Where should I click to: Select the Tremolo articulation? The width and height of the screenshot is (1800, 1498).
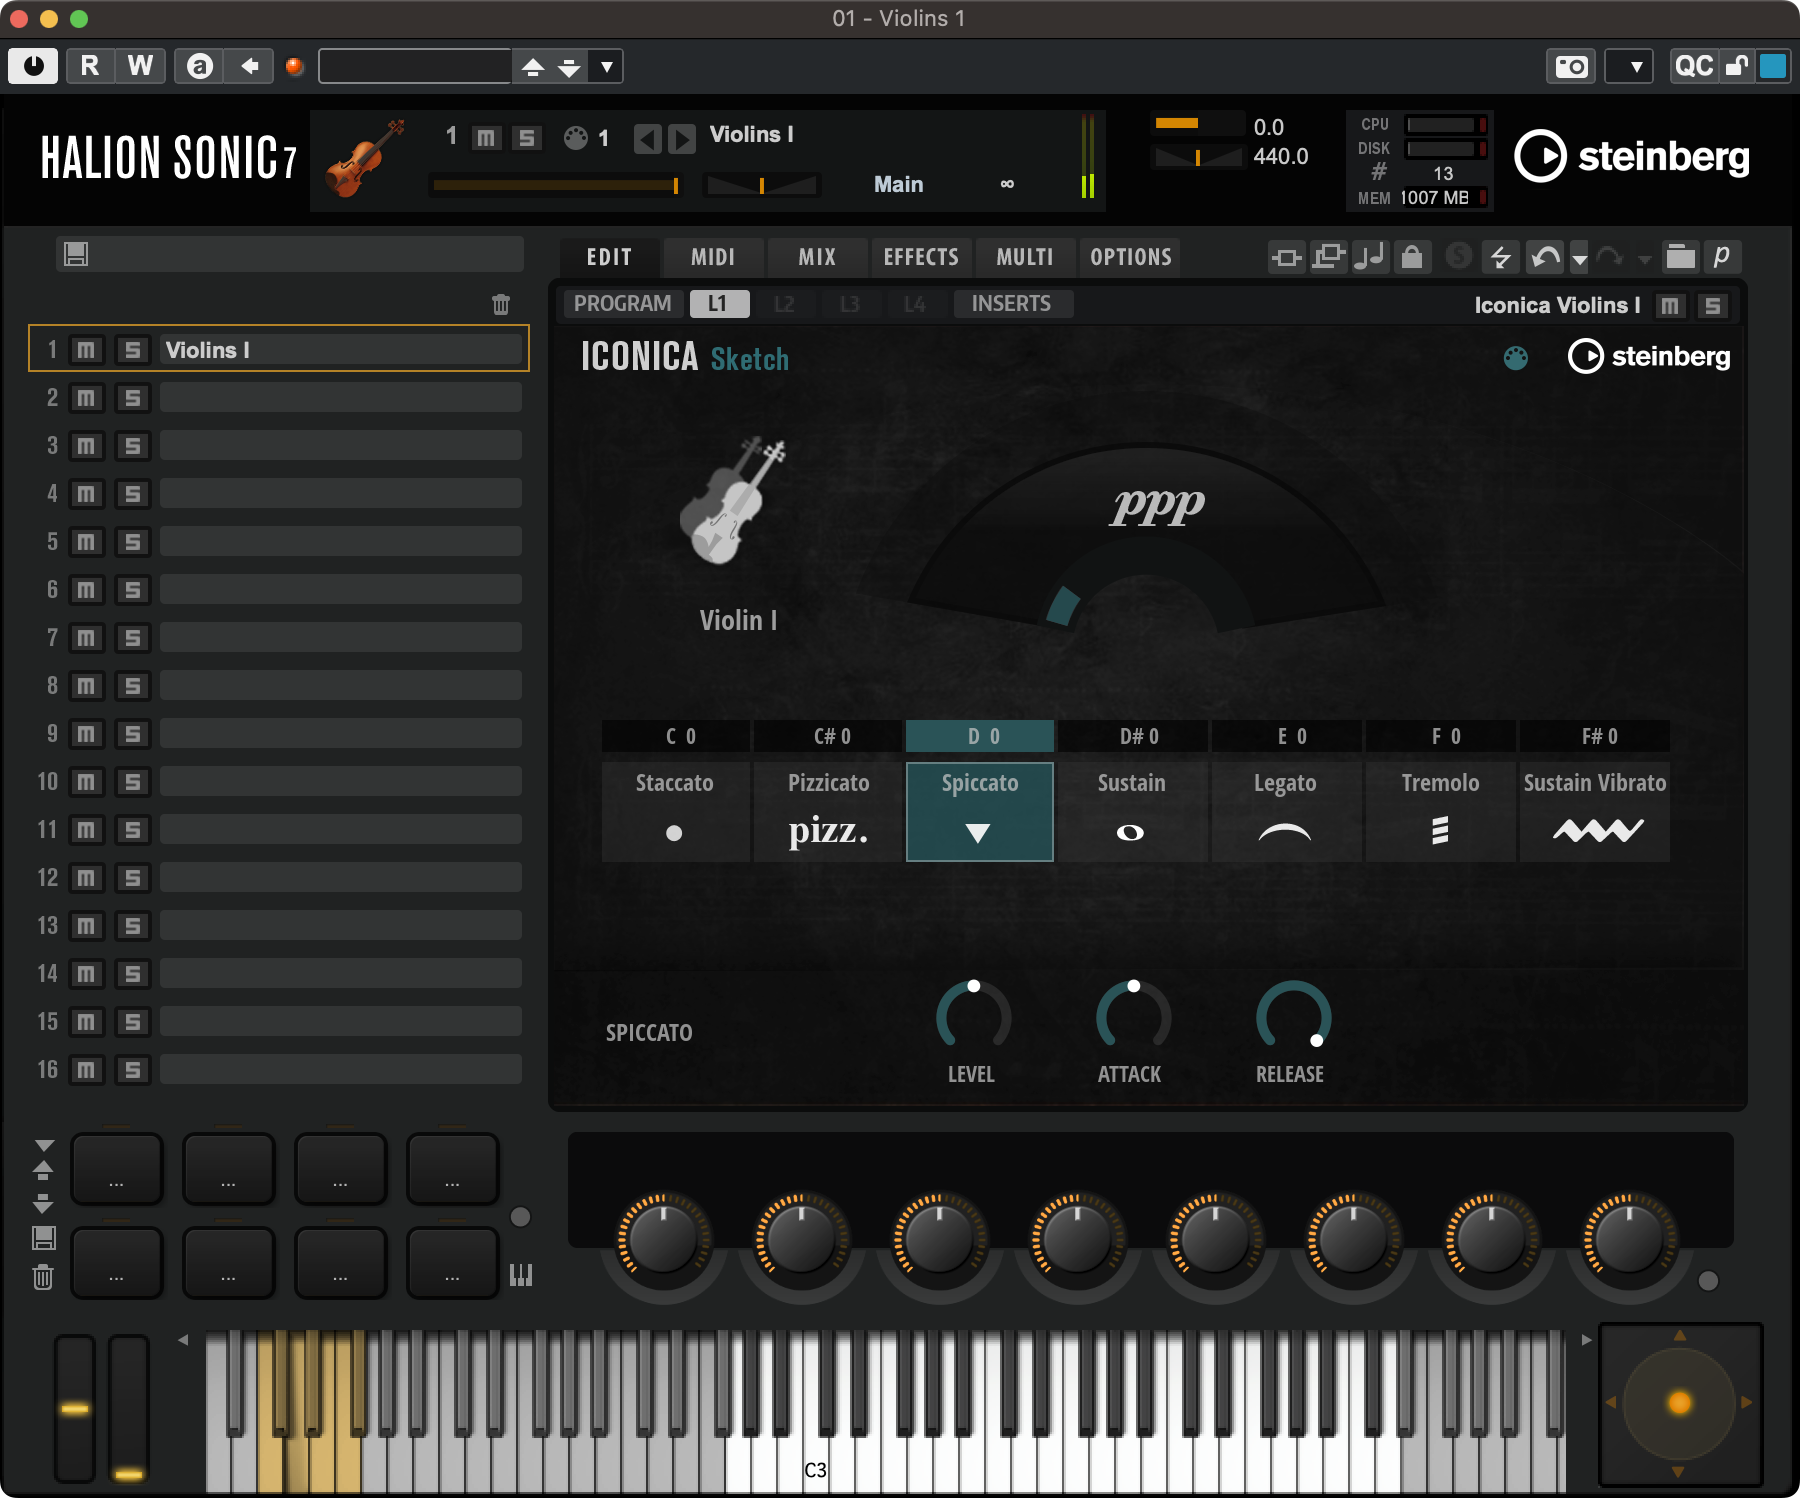[1440, 810]
